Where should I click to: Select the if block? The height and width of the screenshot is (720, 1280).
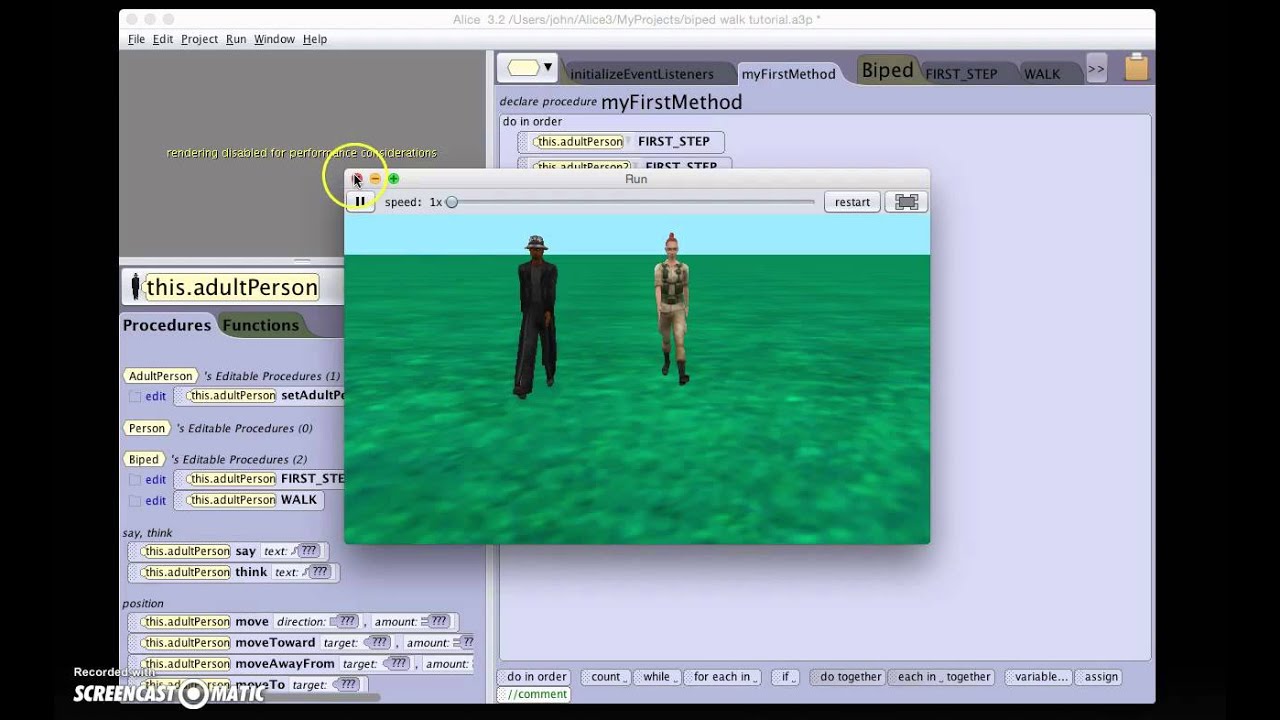[x=786, y=677]
